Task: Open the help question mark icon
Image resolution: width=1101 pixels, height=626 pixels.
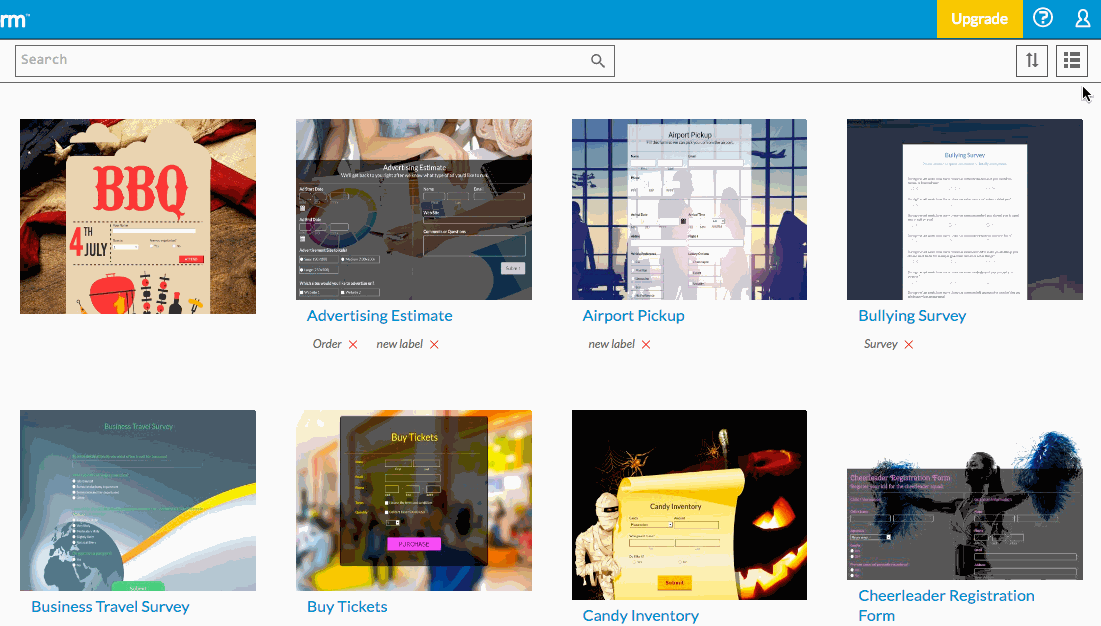Action: pyautogui.click(x=1043, y=18)
